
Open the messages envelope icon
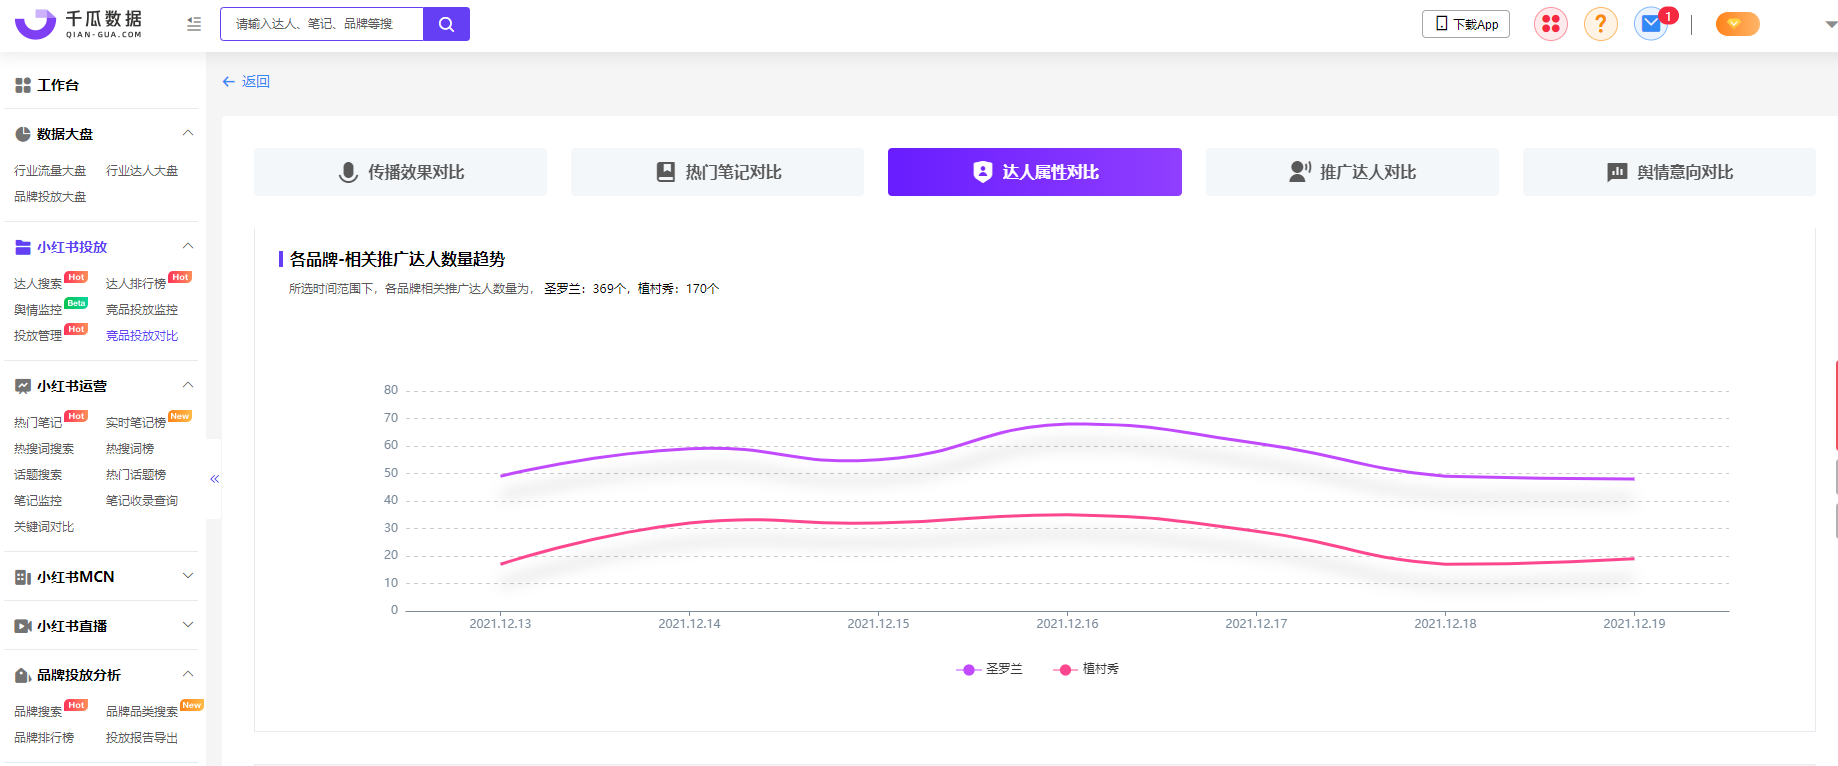[x=1651, y=24]
